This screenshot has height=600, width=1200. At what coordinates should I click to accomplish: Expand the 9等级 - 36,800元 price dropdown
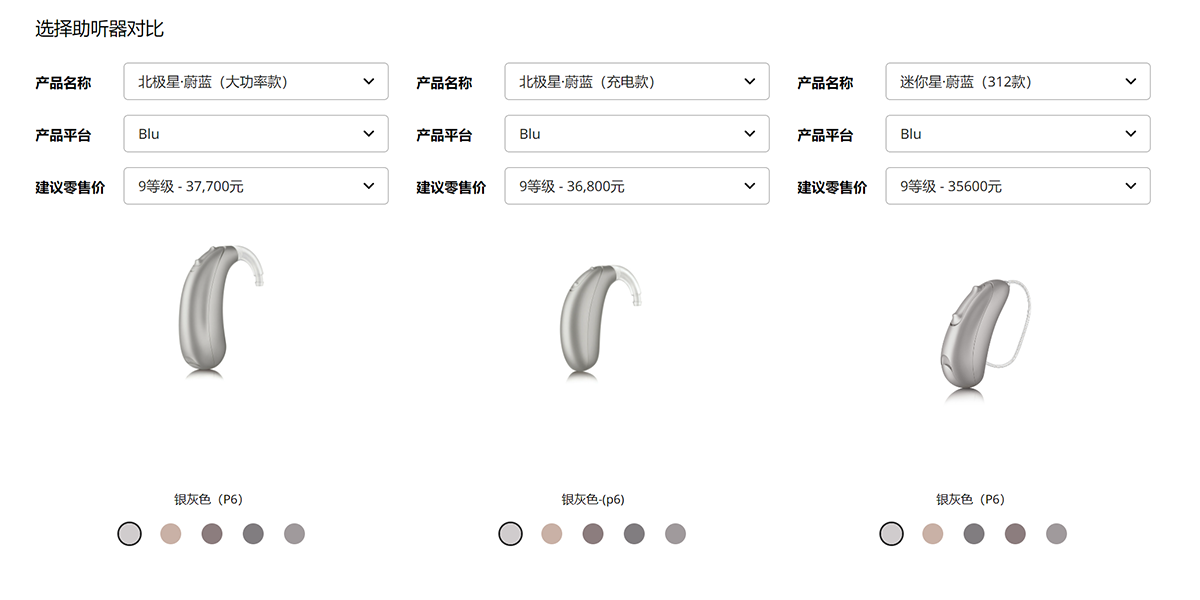[637, 186]
